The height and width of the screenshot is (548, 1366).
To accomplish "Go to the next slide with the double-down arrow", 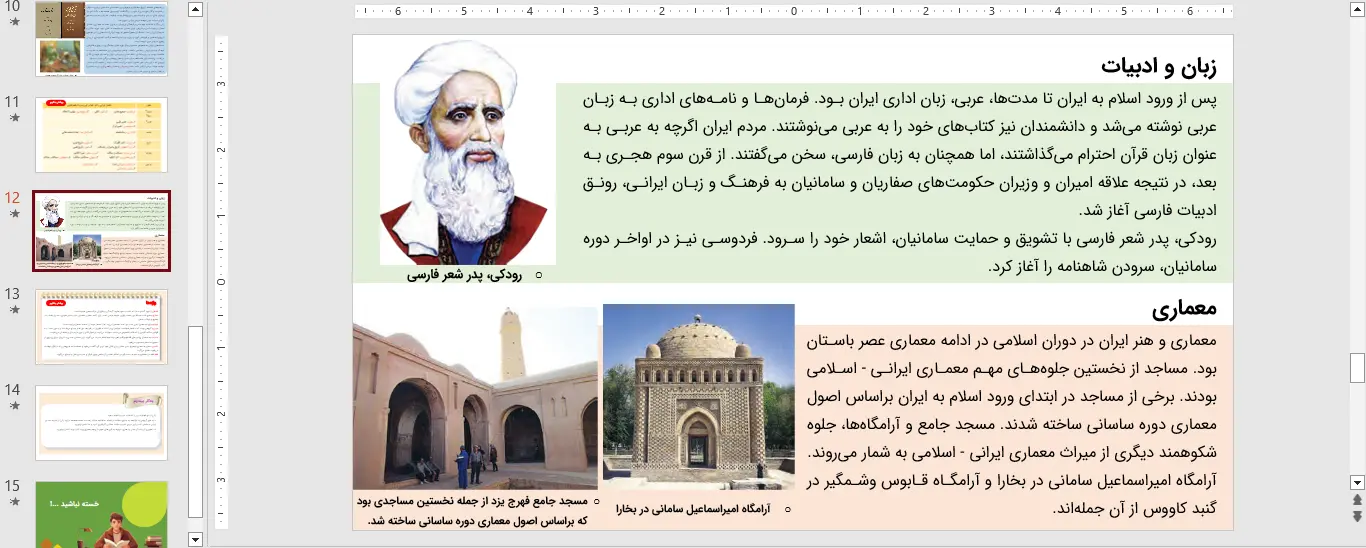I will [x=1357, y=516].
